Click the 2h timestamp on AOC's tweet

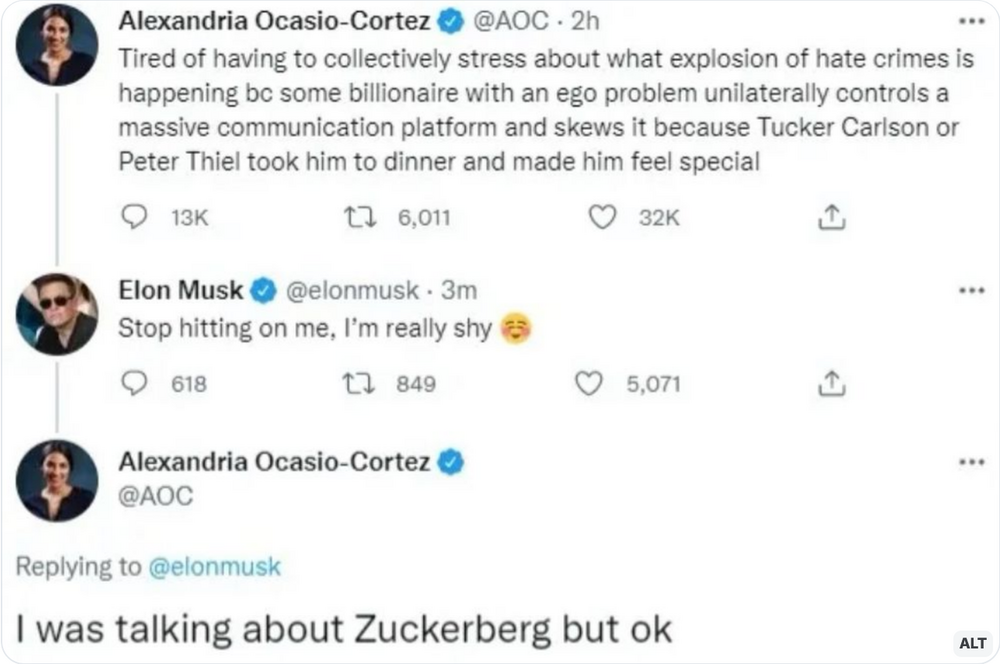tap(583, 21)
